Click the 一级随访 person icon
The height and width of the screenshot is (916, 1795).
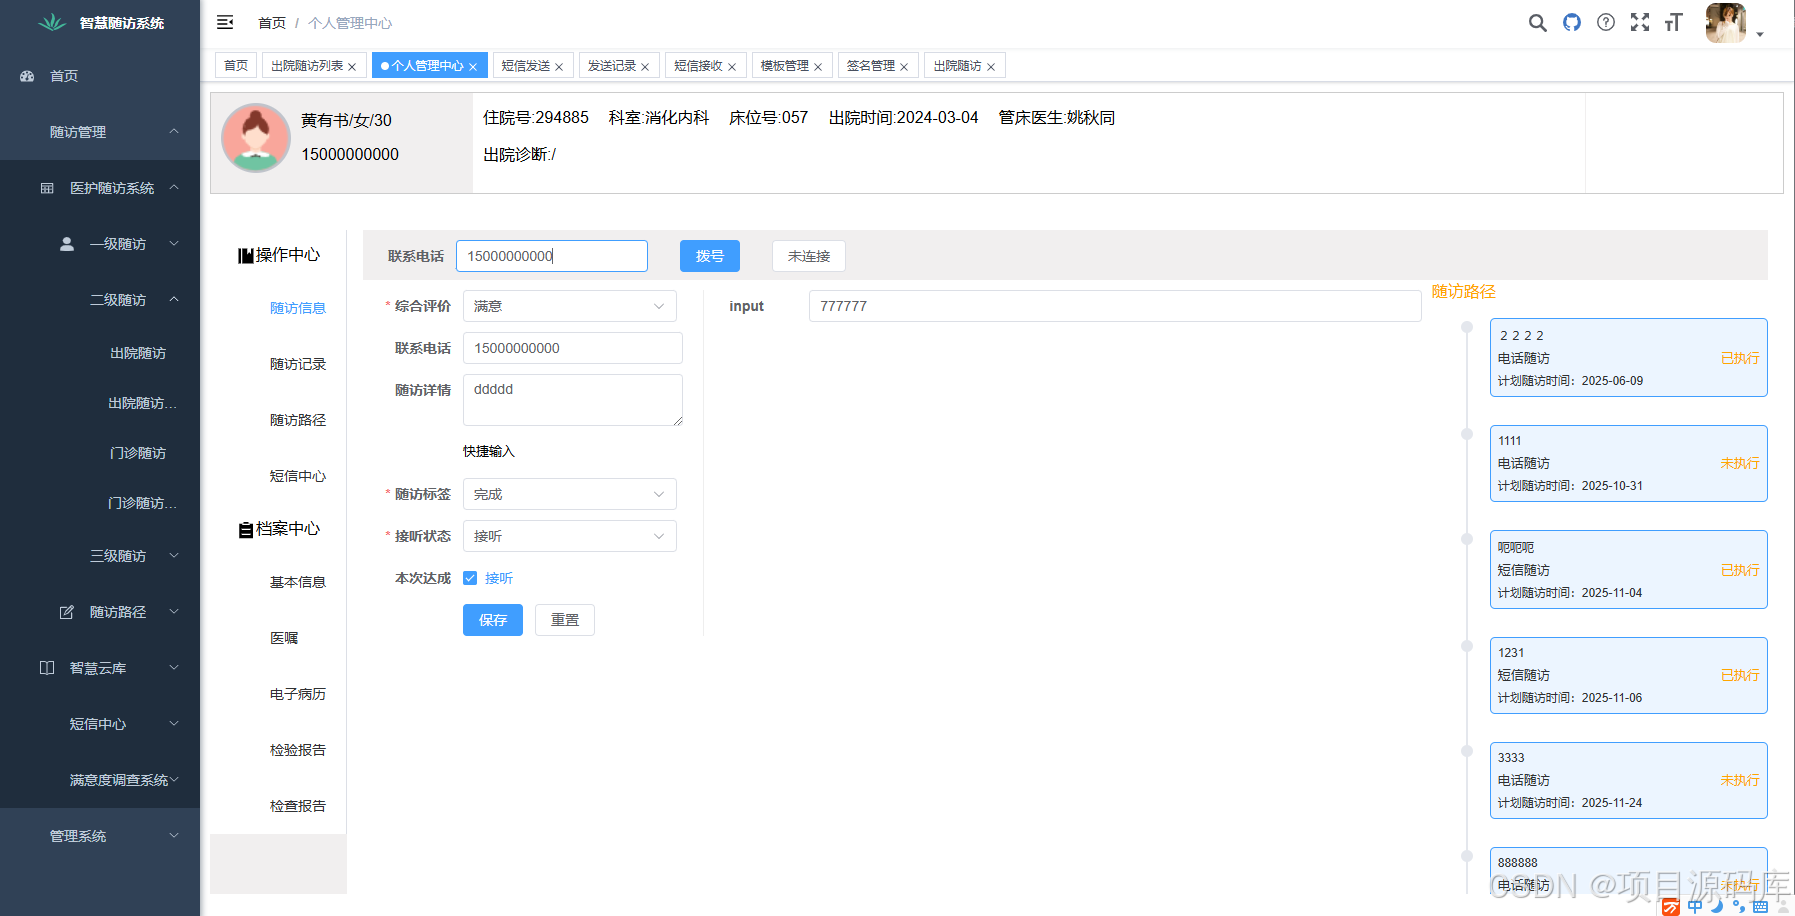67,244
